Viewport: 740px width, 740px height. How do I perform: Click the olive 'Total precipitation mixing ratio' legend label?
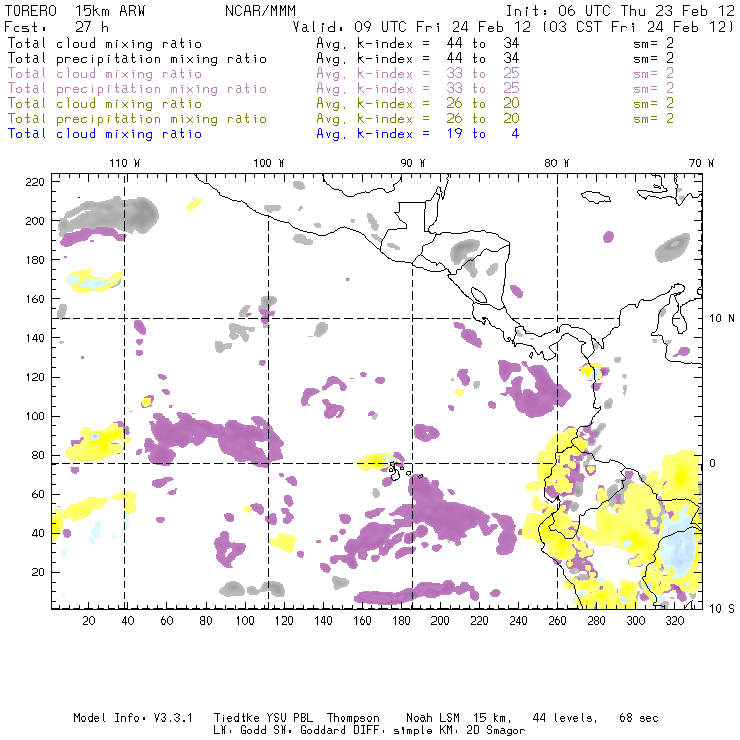137,118
